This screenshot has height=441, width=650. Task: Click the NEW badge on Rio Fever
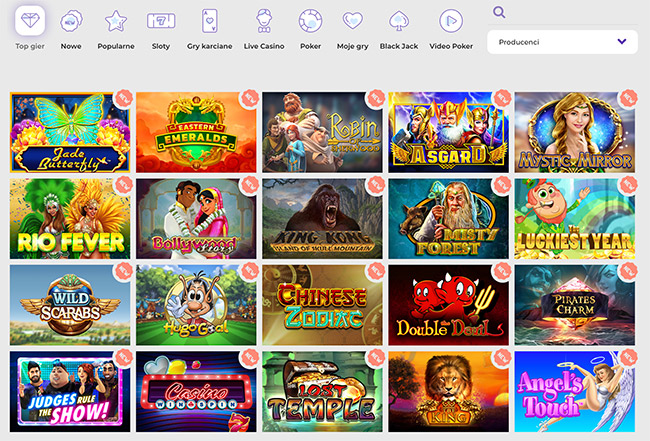(123, 185)
